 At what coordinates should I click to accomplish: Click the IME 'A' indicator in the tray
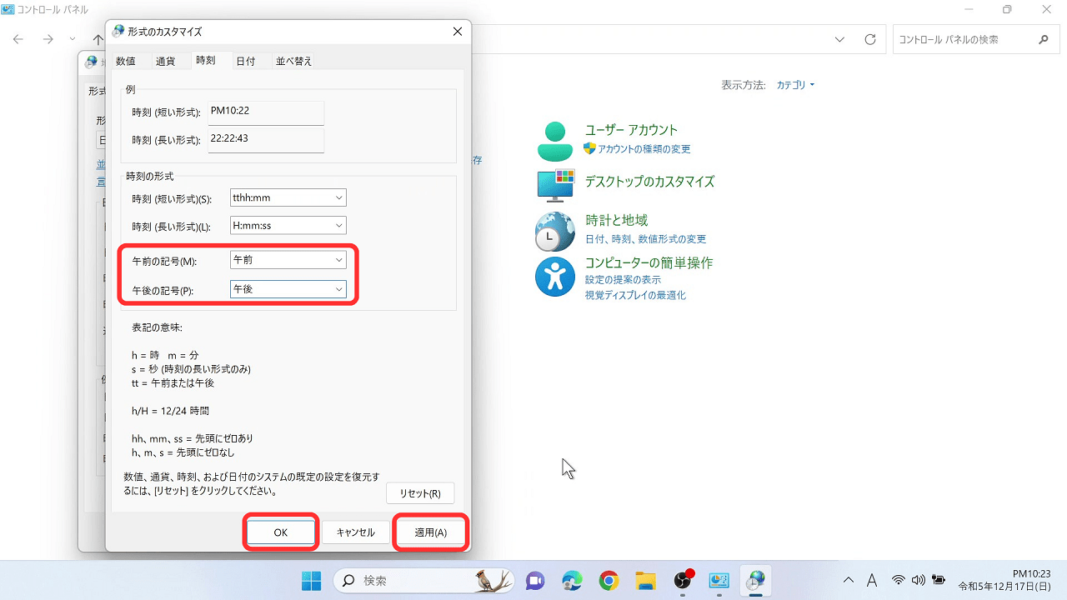tap(870, 579)
